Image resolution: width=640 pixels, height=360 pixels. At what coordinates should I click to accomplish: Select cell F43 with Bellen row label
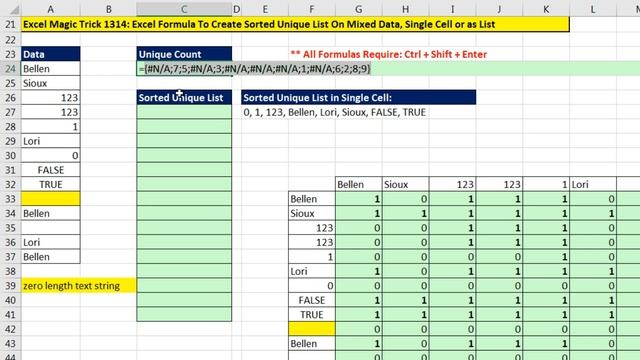point(312,344)
